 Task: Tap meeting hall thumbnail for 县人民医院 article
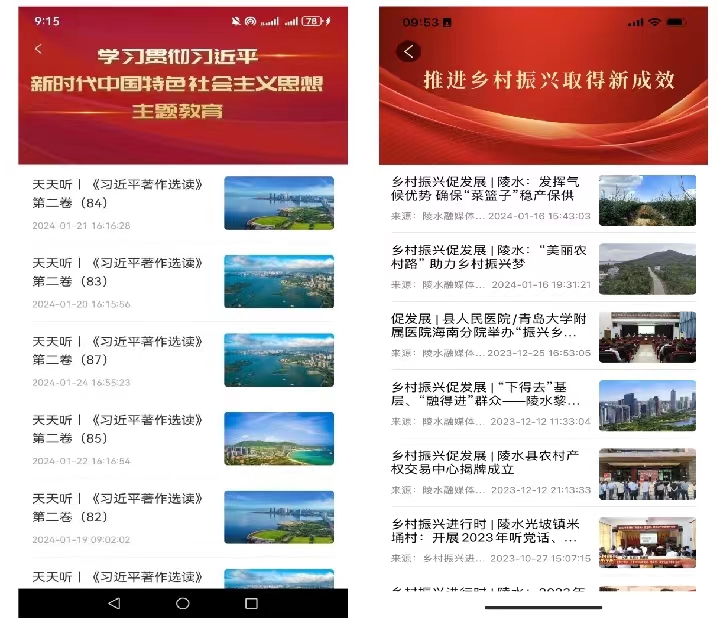646,336
